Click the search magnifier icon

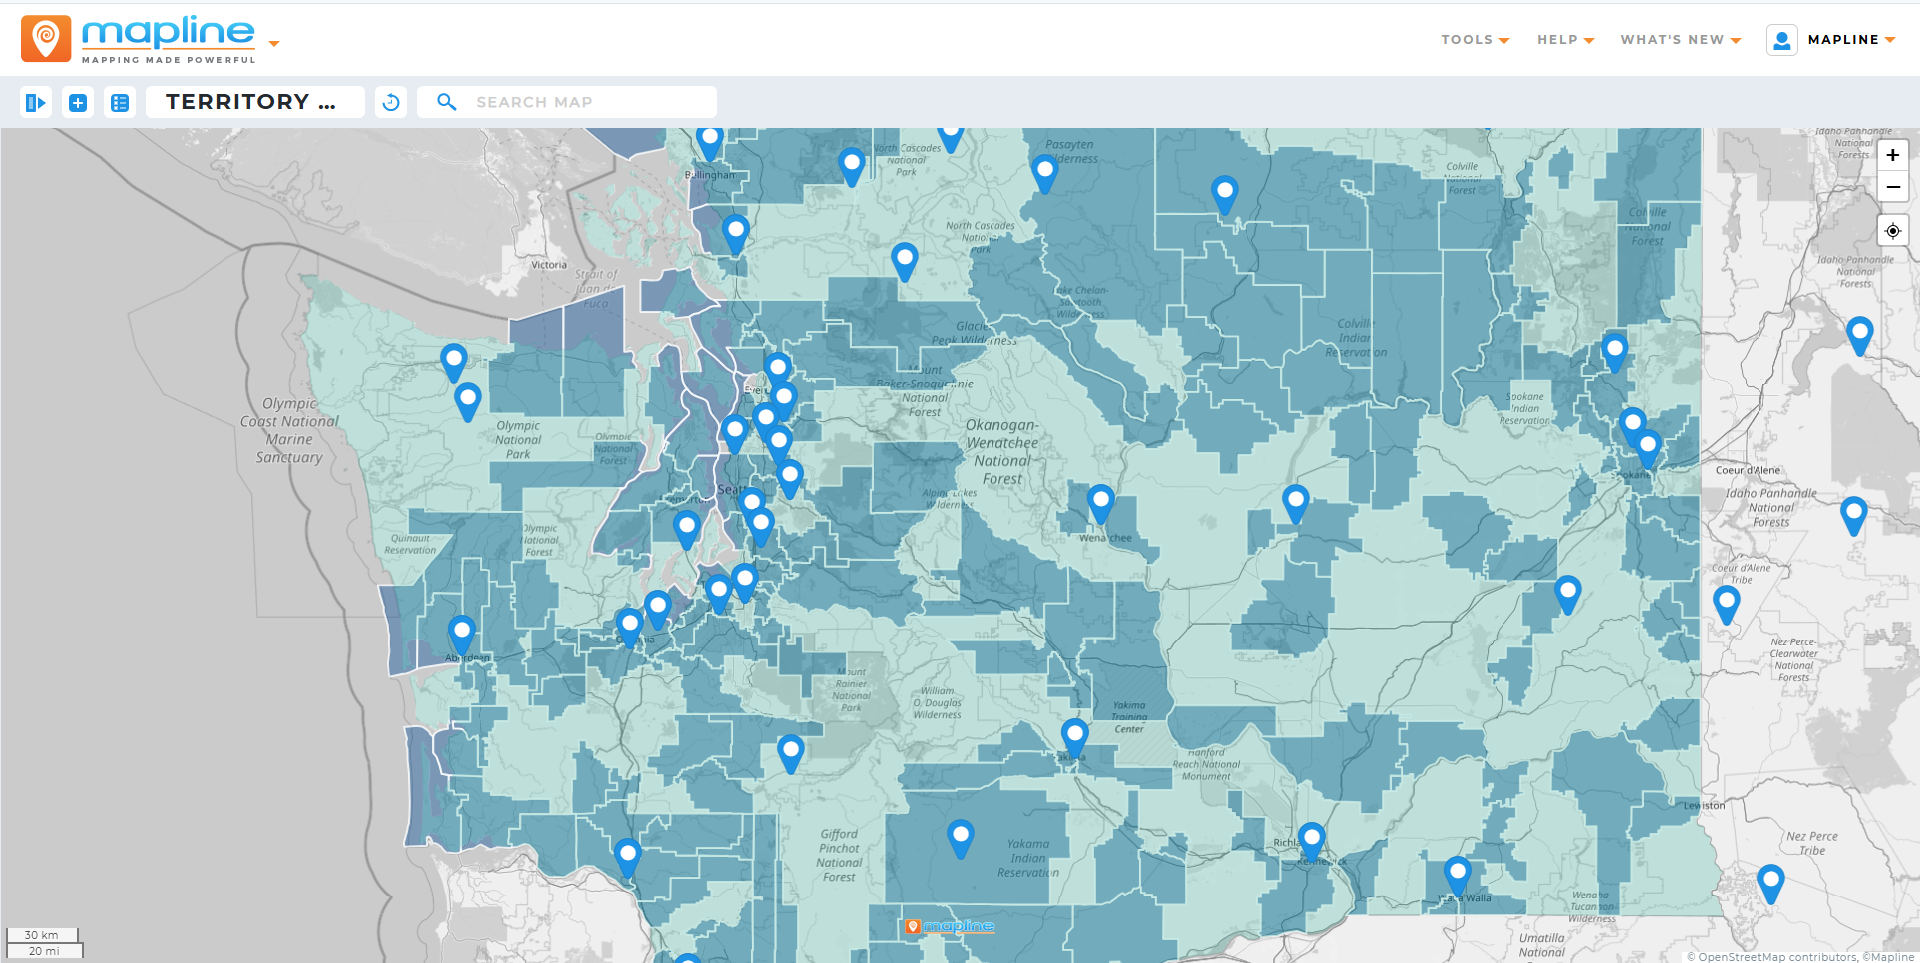coord(447,102)
